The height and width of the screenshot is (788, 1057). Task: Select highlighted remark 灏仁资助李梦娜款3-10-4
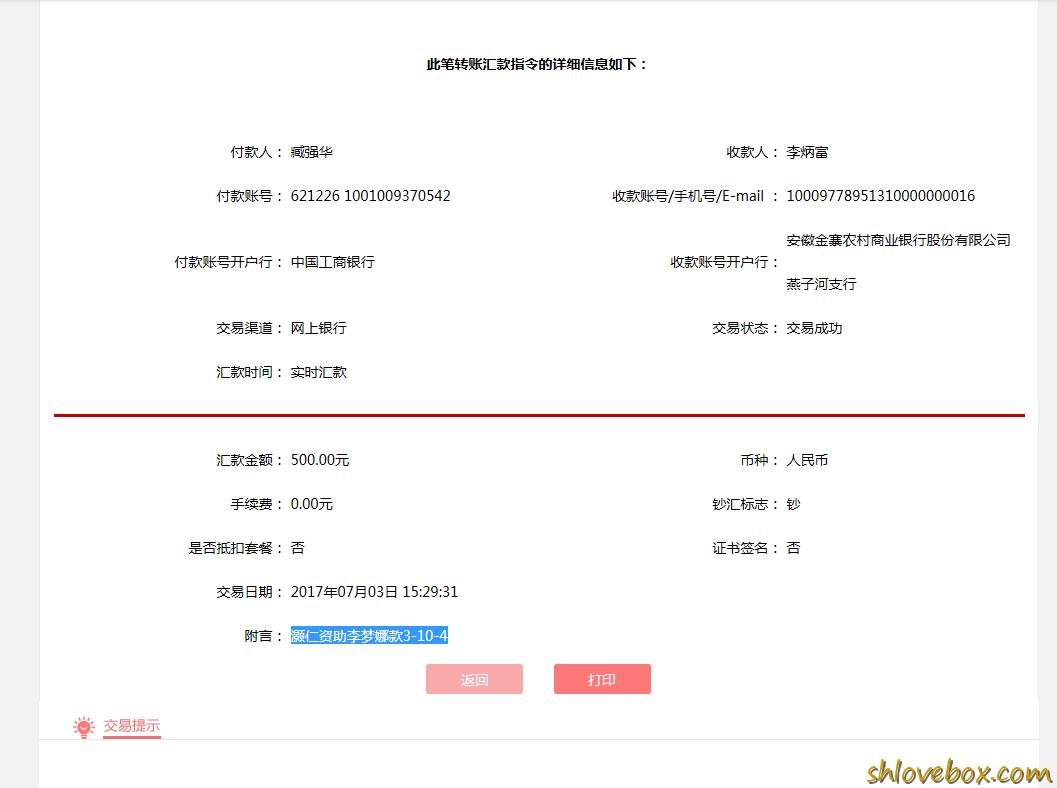[x=369, y=636]
